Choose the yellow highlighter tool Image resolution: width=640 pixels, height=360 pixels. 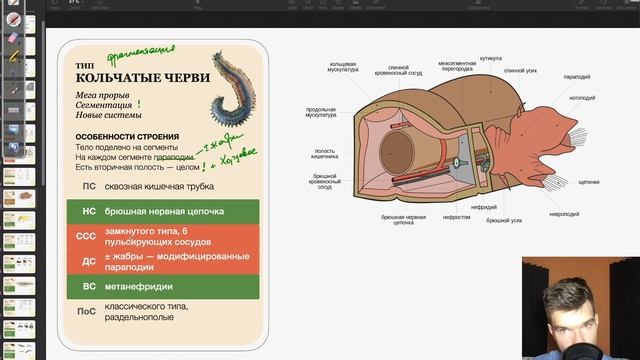[x=13, y=56]
